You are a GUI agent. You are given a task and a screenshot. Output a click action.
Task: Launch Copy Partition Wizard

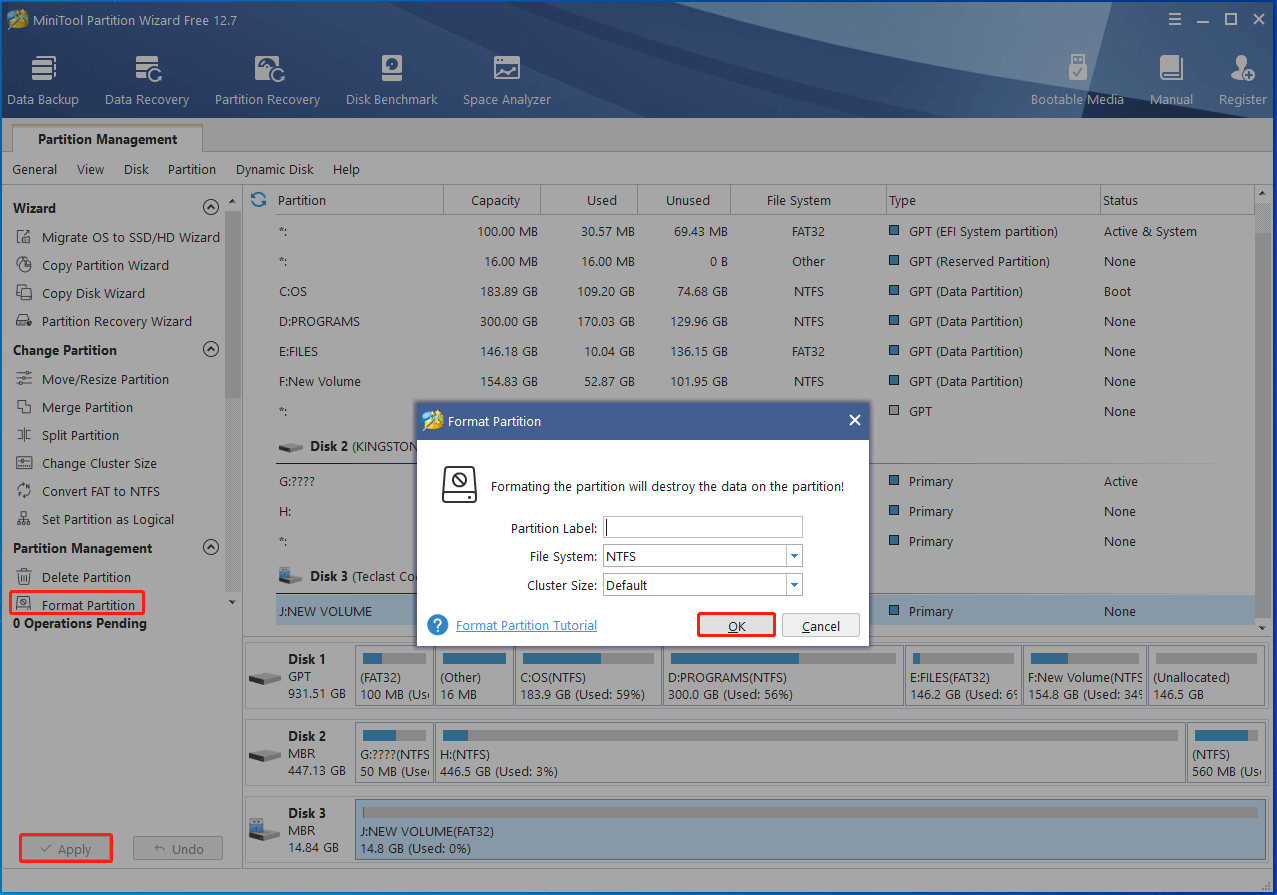point(92,265)
